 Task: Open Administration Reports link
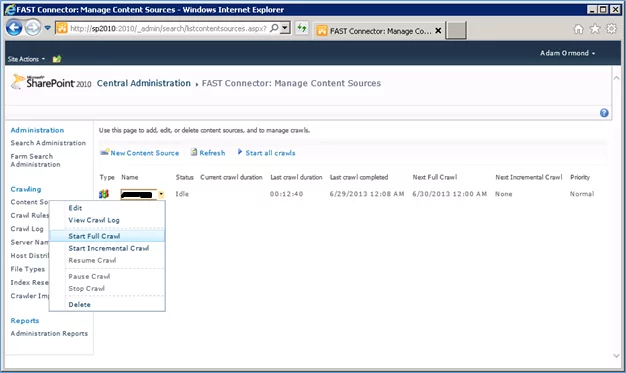click(x=49, y=333)
